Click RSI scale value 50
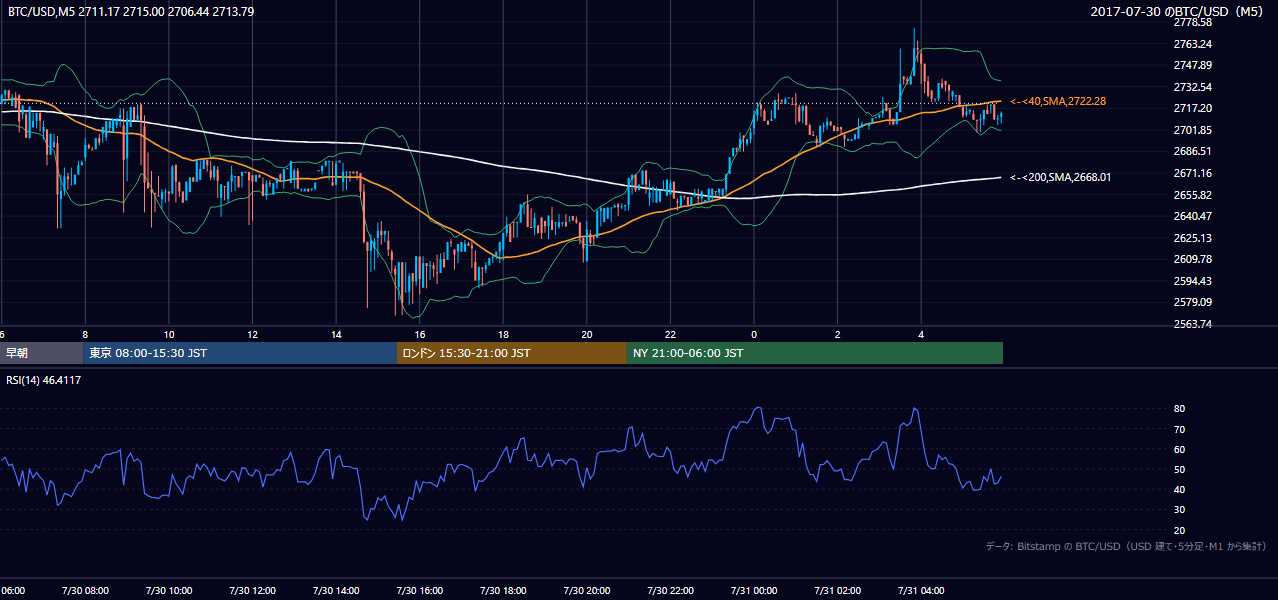This screenshot has width=1278, height=600. (x=1179, y=469)
